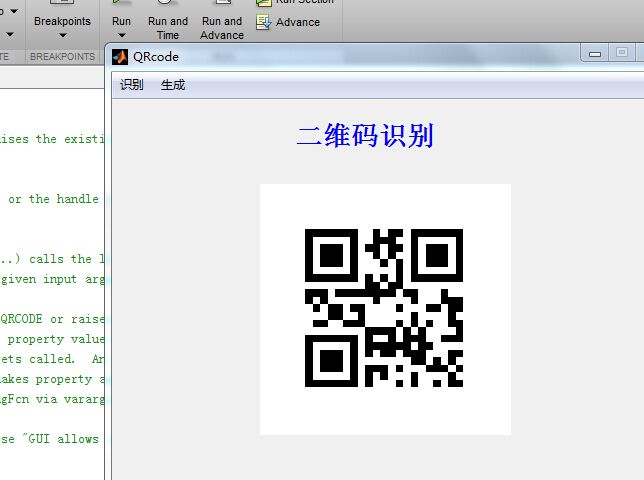The image size is (644, 480).
Task: Click the QRcode window title text
Action: pyautogui.click(x=156, y=57)
